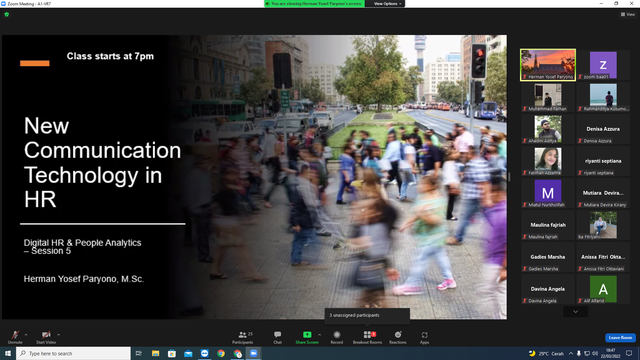The width and height of the screenshot is (640, 360).
Task: Open the Mail app from taskbar
Action: (x=188, y=353)
